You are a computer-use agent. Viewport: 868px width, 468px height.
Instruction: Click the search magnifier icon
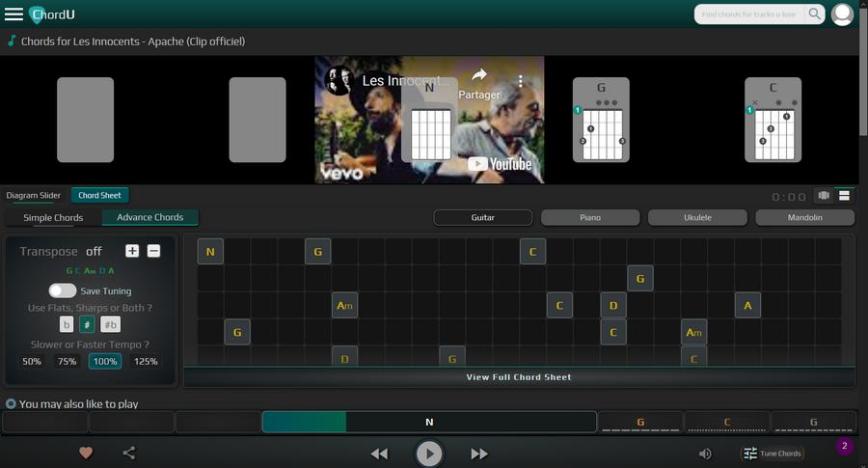point(815,14)
